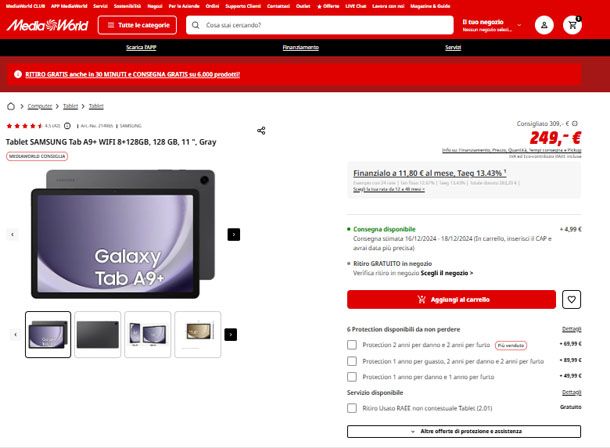Click the MediaWorld logo
610x448 pixels.
pyautogui.click(x=47, y=25)
